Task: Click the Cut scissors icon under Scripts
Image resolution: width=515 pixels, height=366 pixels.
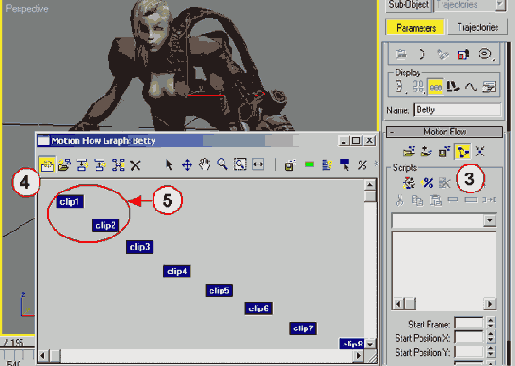Action: 399,200
